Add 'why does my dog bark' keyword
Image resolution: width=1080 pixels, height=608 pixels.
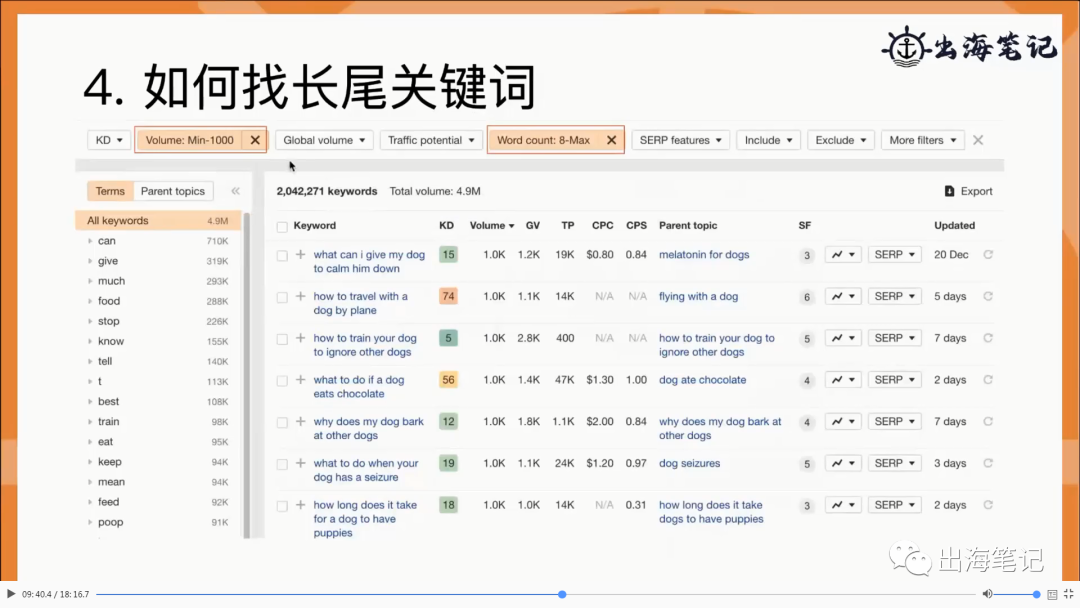pos(300,421)
